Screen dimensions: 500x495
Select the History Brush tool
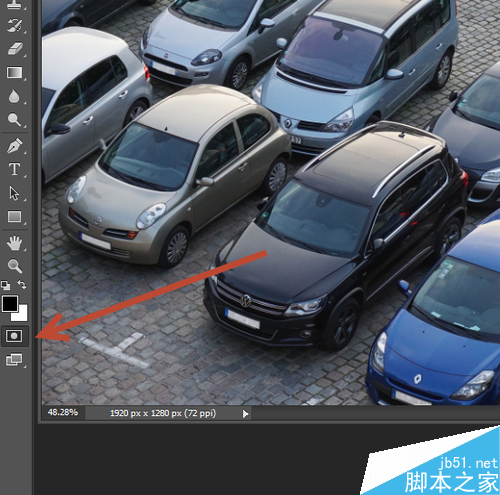[15, 25]
